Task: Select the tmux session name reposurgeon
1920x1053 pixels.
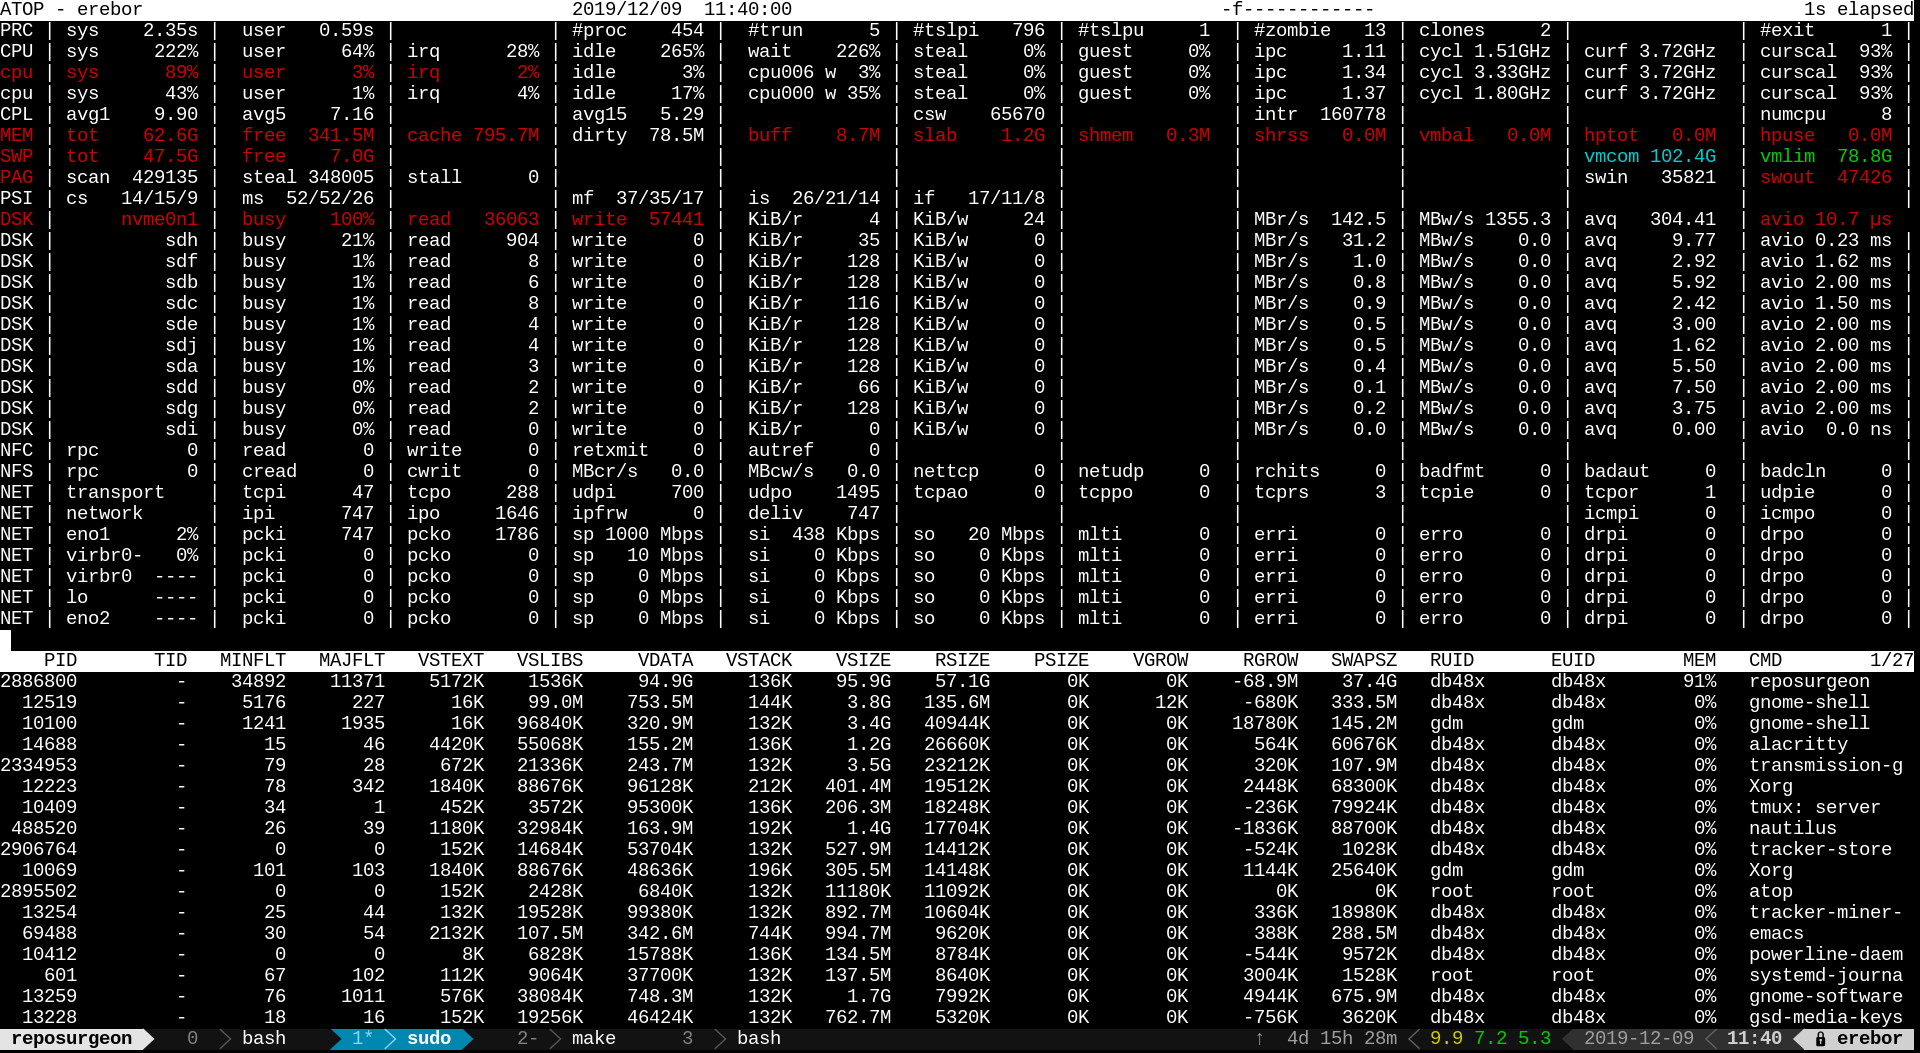Action: click(x=71, y=1039)
